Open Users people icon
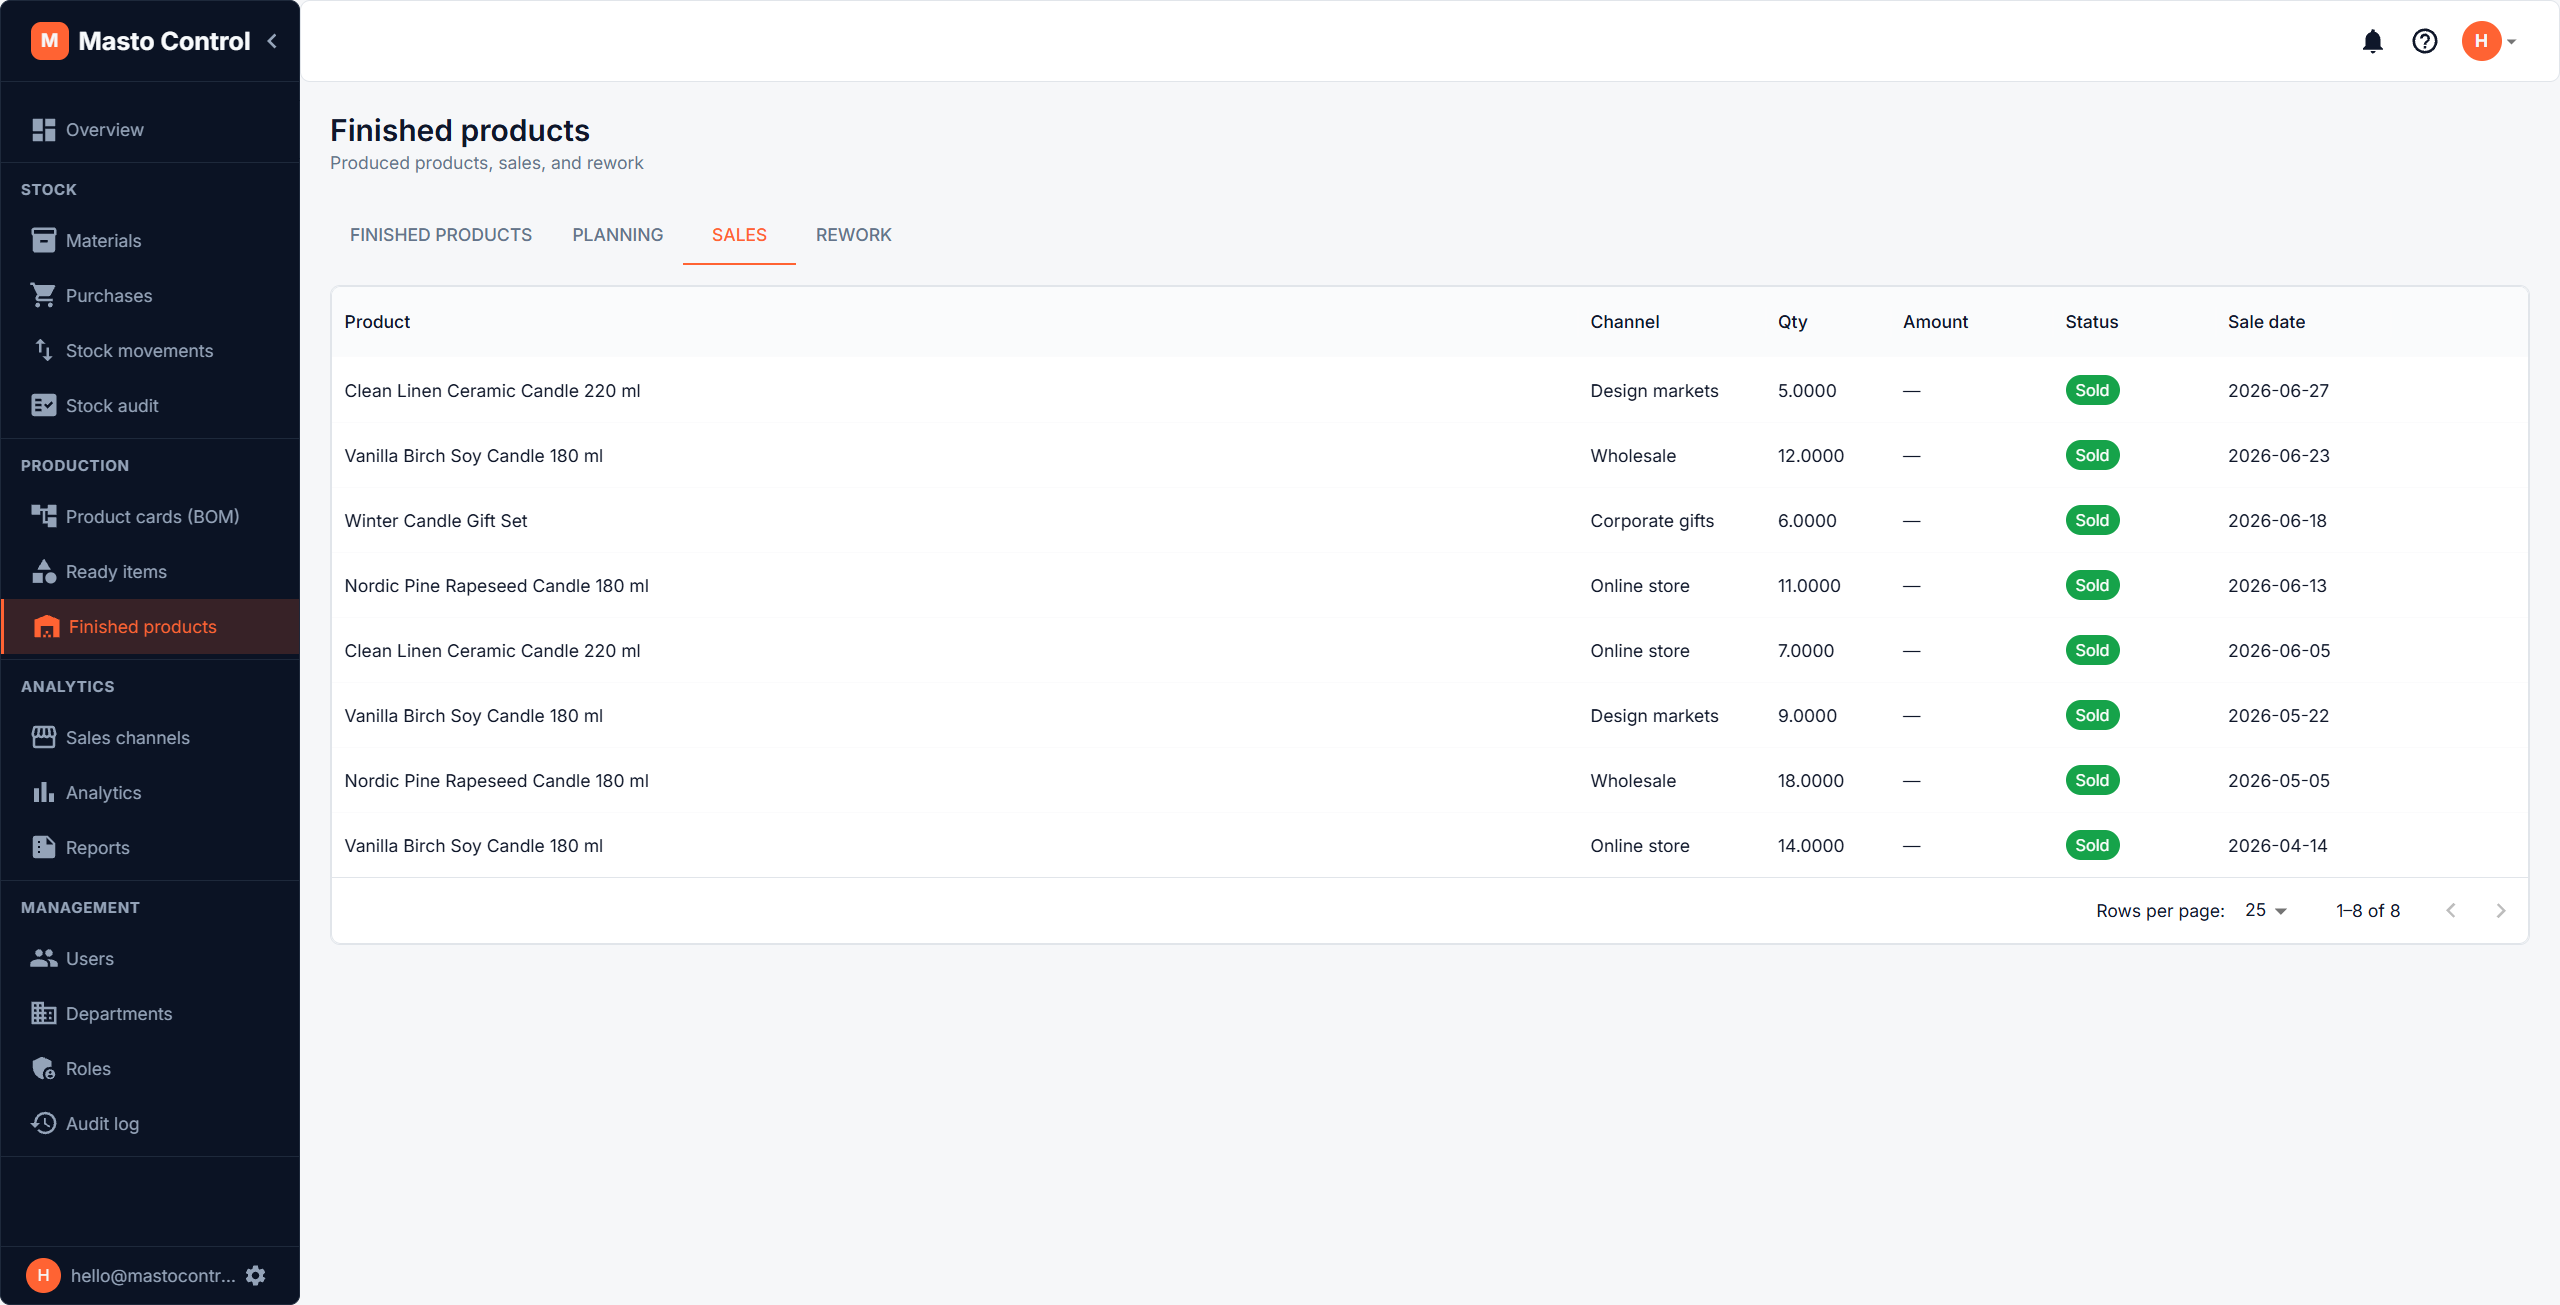The width and height of the screenshot is (2560, 1305). tap(43, 958)
